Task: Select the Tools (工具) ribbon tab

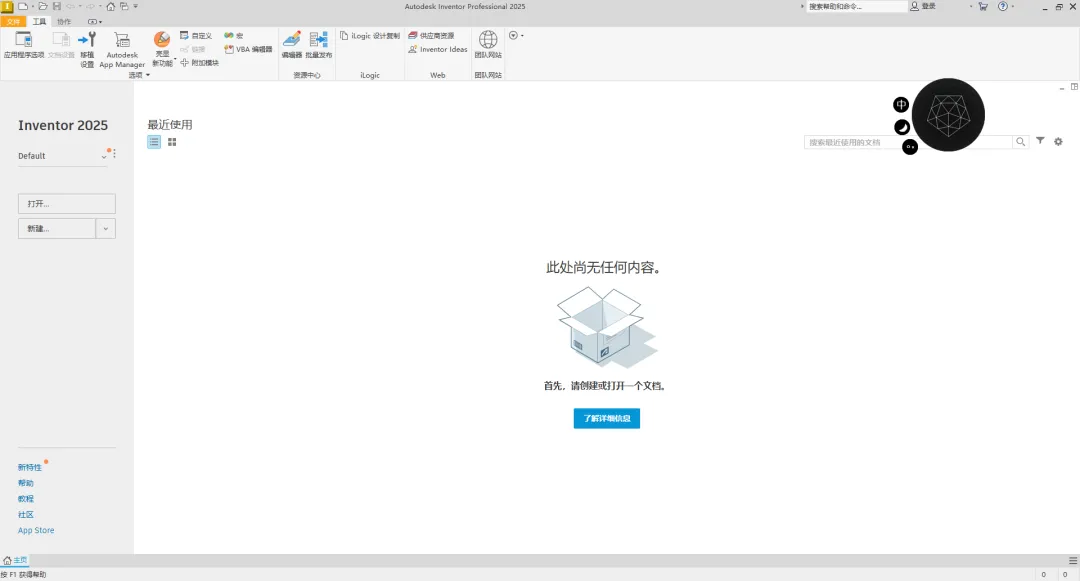Action: [39, 22]
